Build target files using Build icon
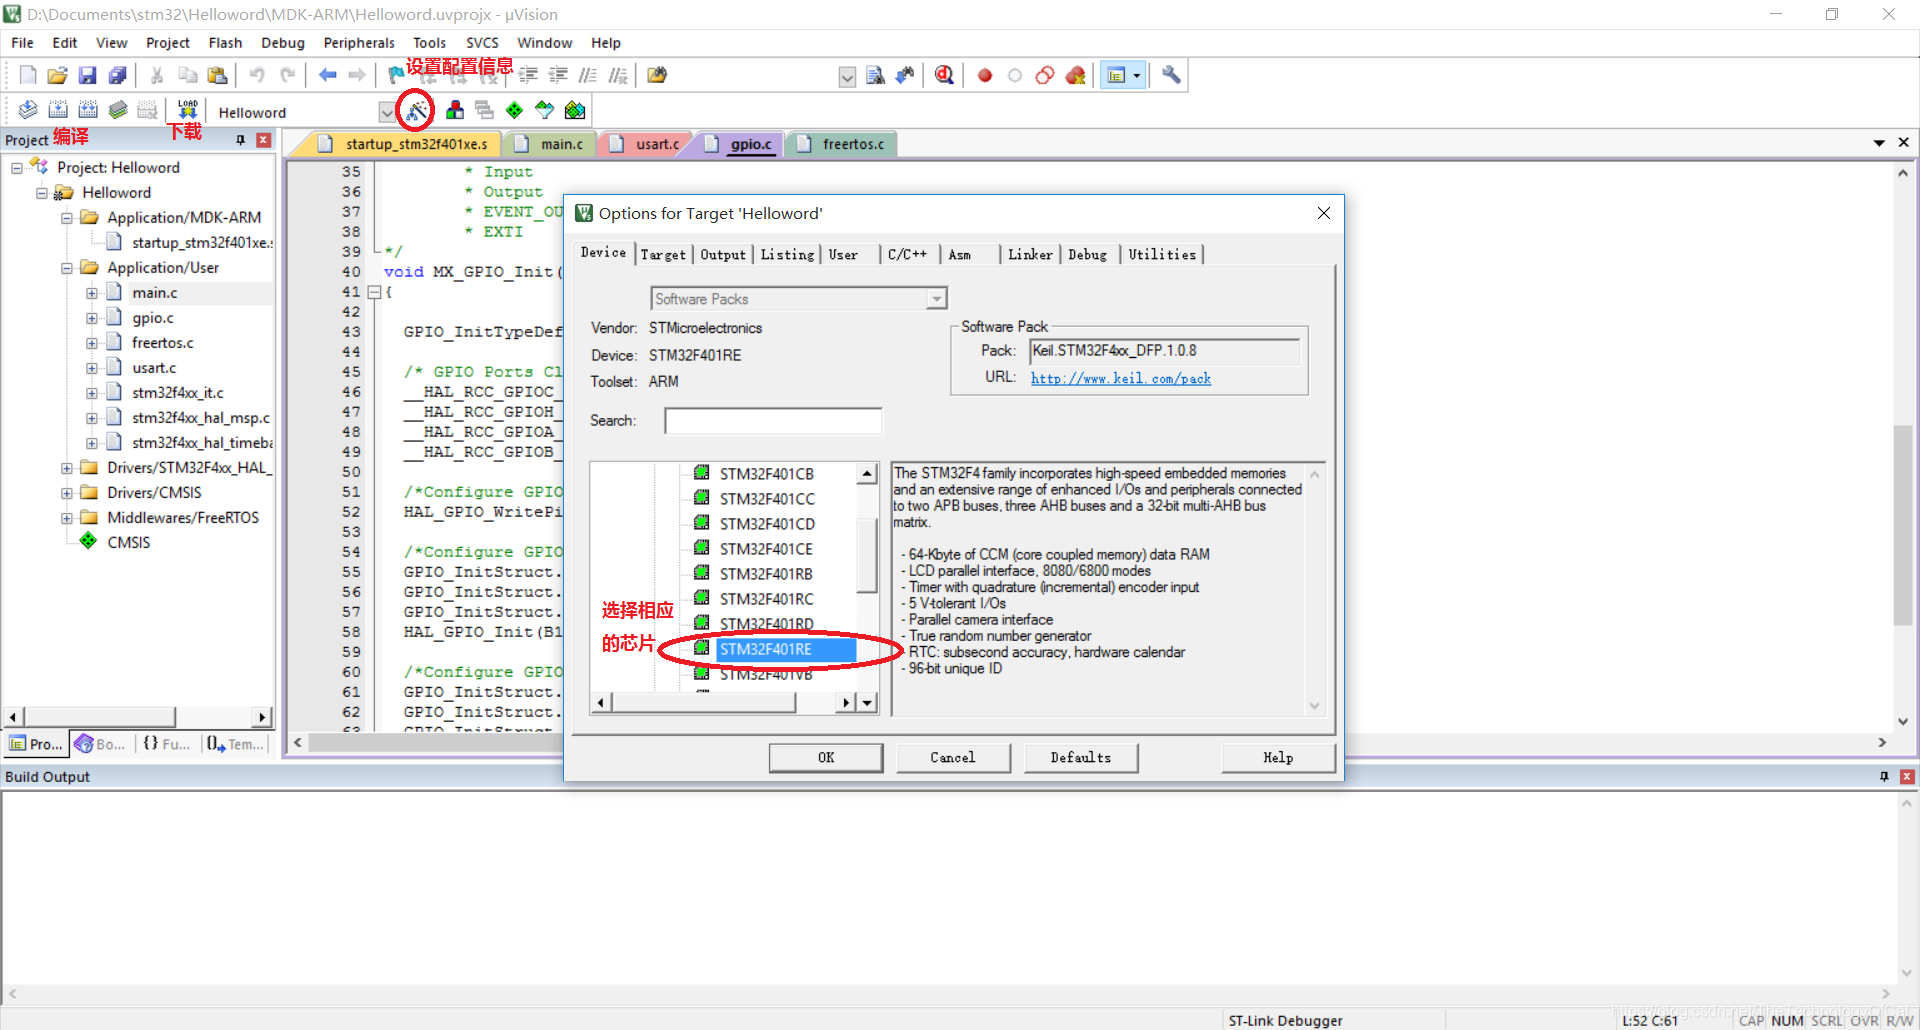The width and height of the screenshot is (1920, 1030). (x=58, y=110)
